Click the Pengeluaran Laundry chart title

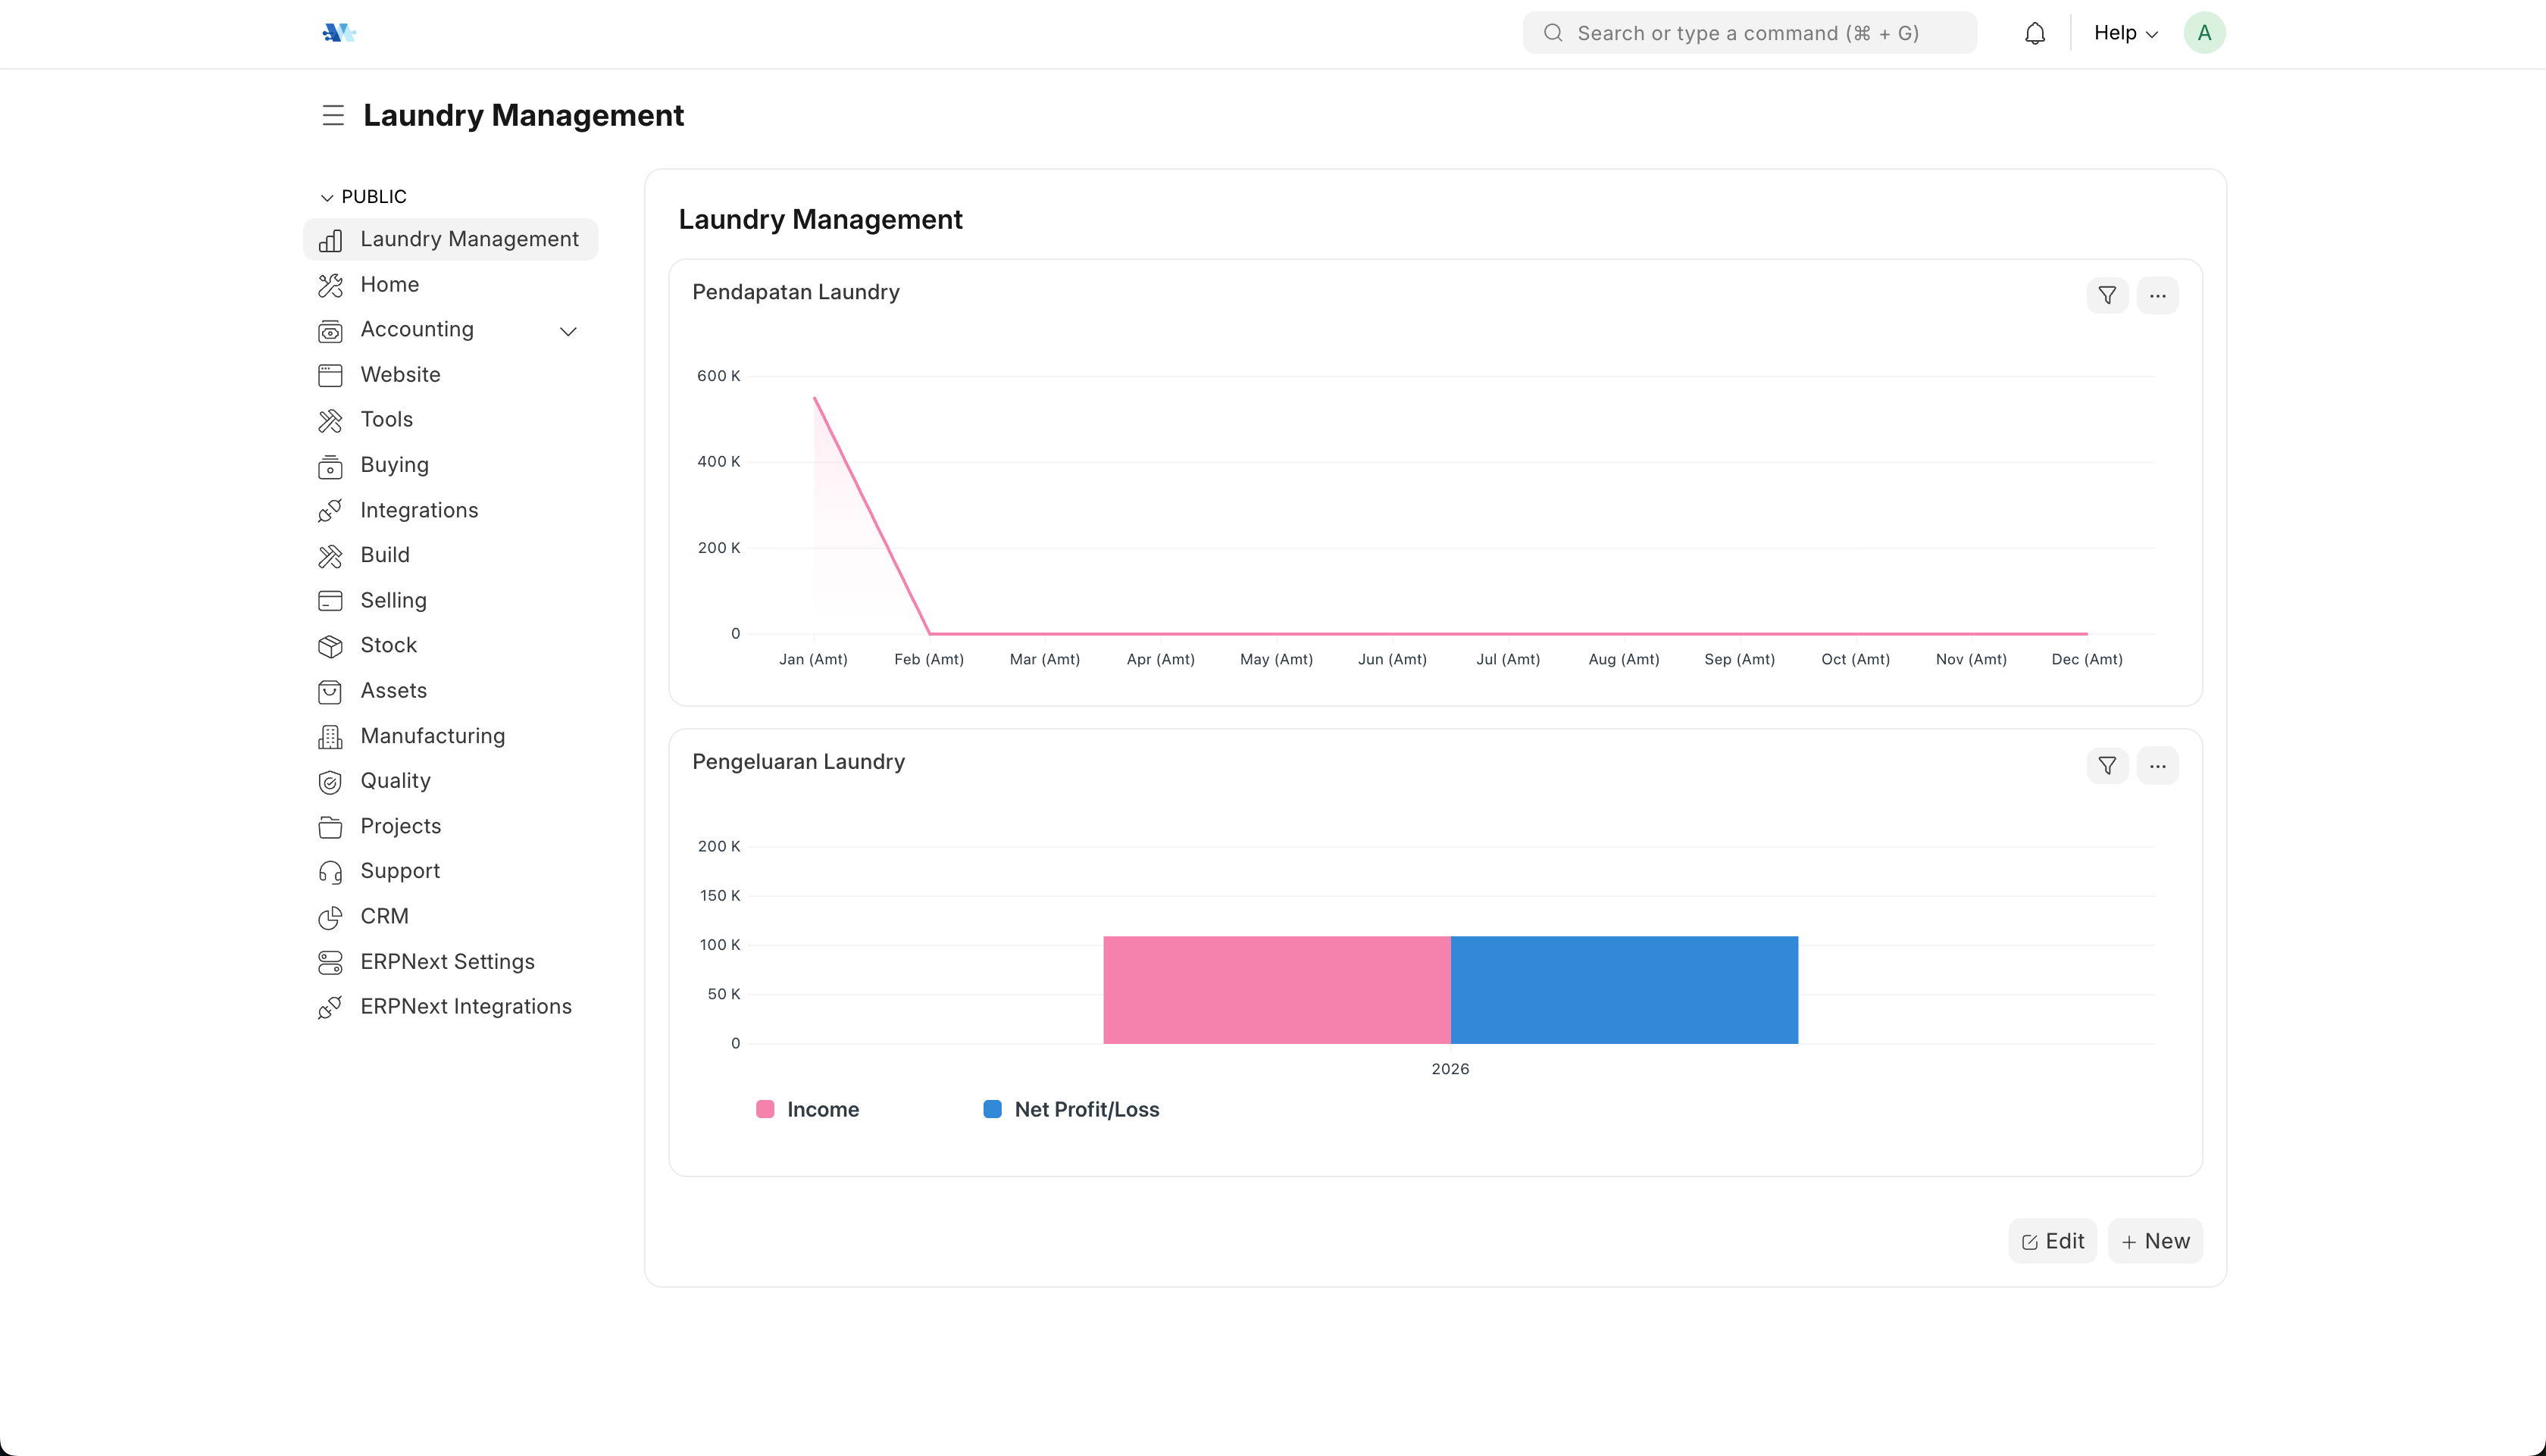(798, 762)
